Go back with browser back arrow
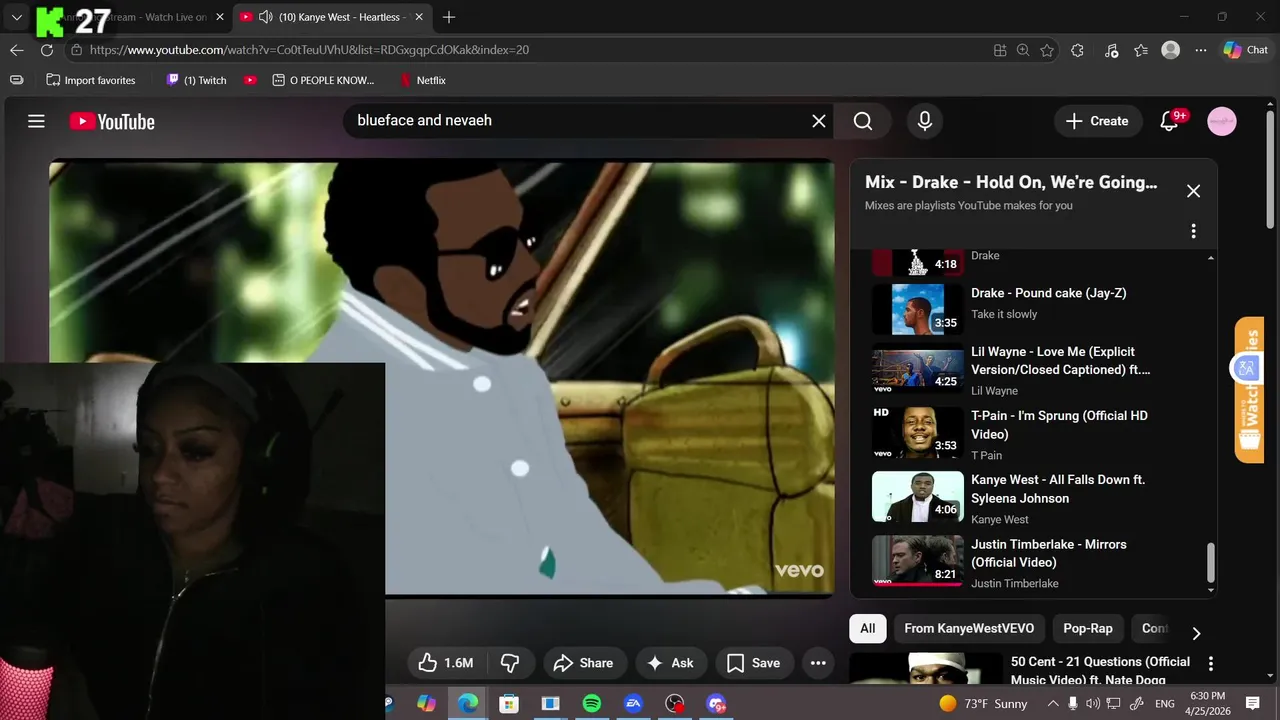Viewport: 1280px width, 720px height. click(x=17, y=50)
